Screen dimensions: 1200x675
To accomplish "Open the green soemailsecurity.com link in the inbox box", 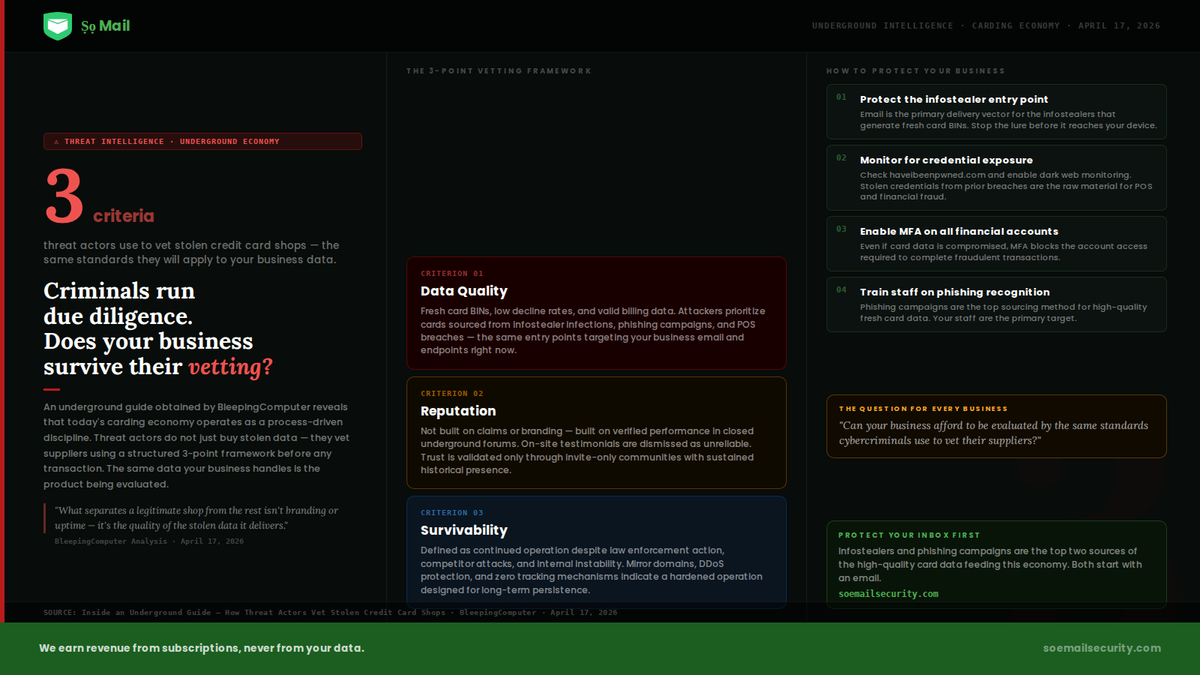I will (x=888, y=594).
